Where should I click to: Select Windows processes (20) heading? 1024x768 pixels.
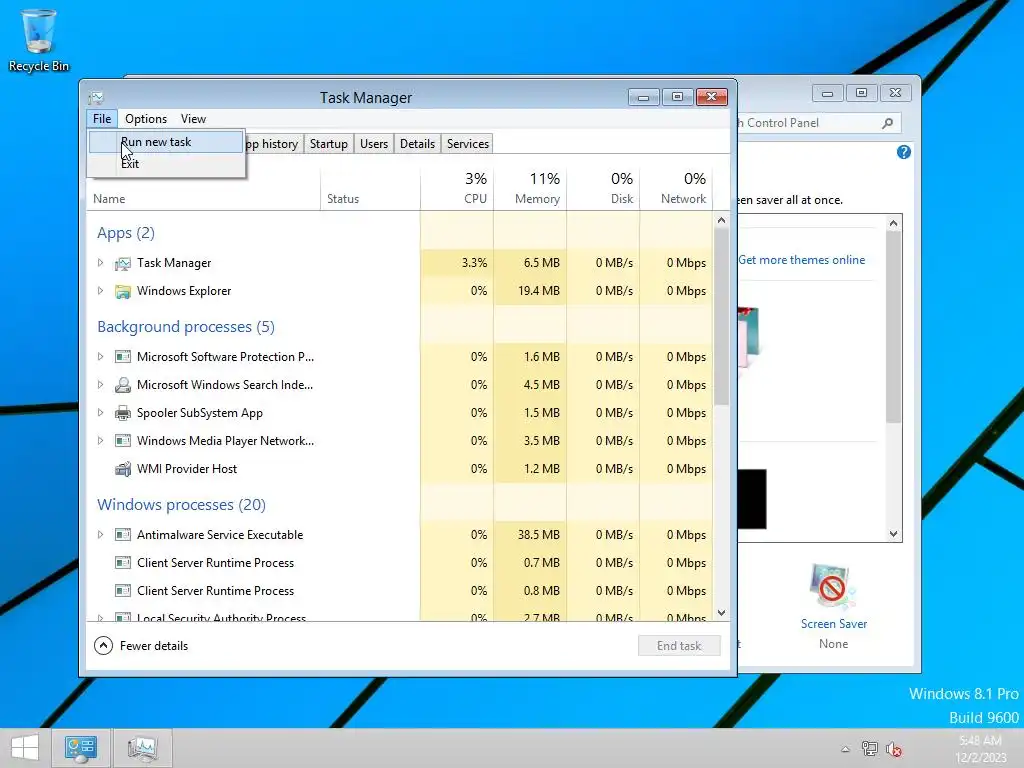point(182,505)
